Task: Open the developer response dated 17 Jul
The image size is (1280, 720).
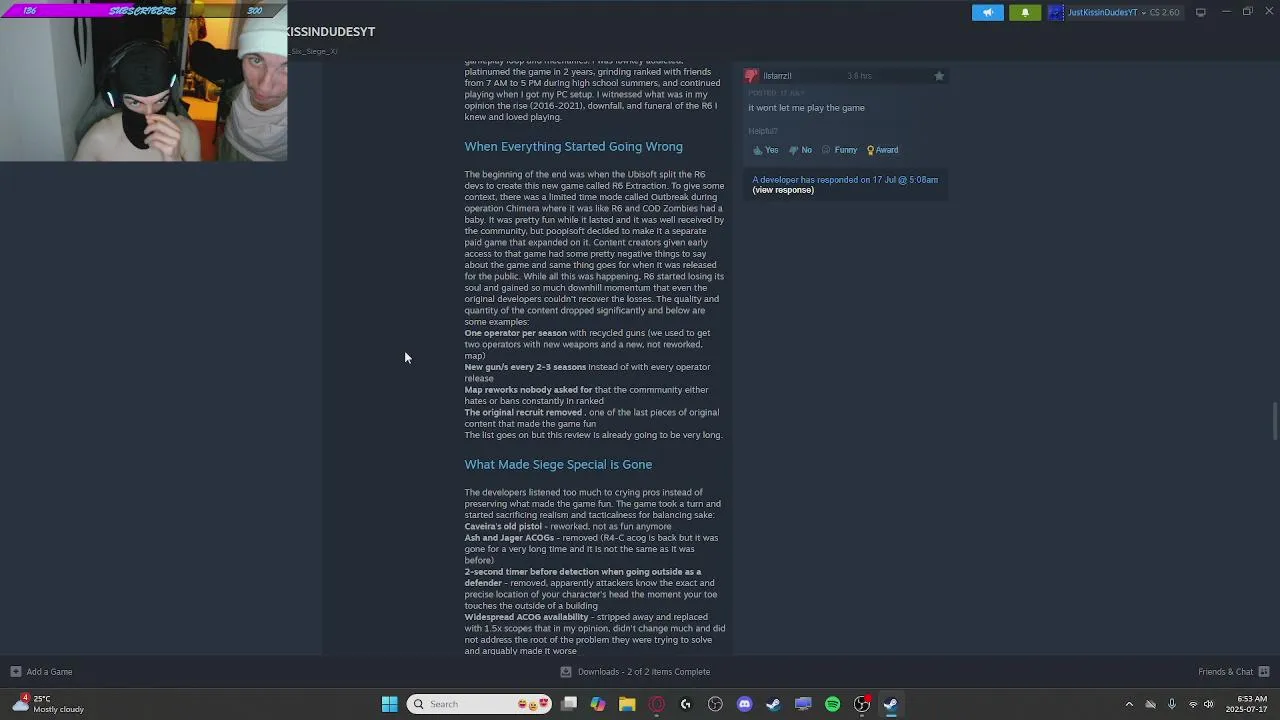Action: 845,180
